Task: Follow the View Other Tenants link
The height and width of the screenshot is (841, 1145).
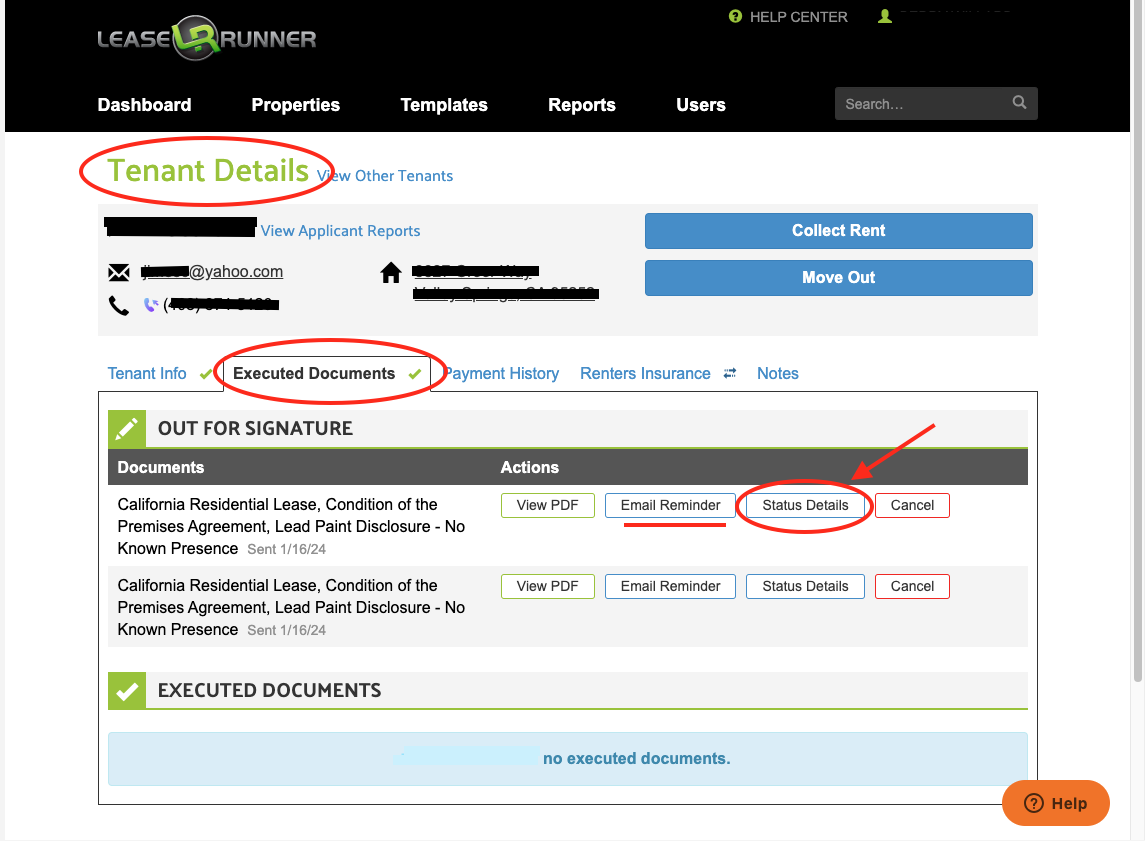Action: point(385,176)
